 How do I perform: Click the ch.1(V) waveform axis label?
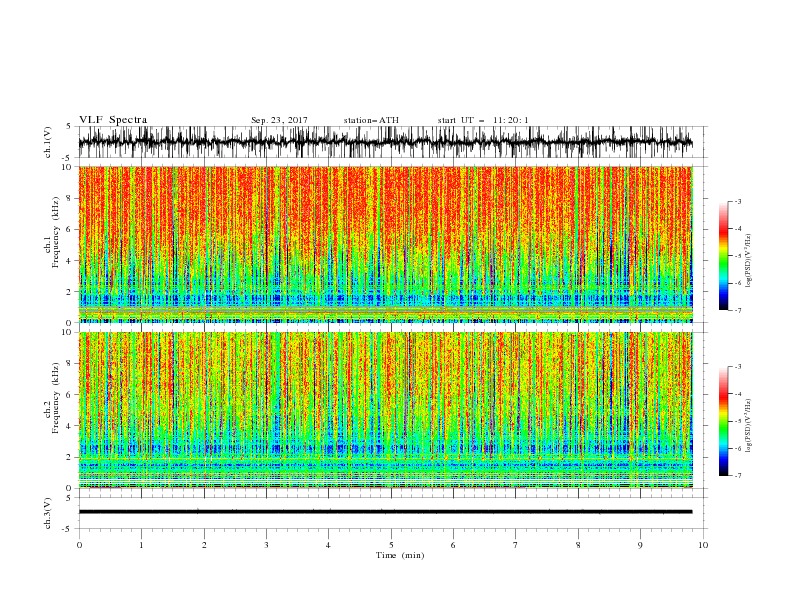[48, 142]
